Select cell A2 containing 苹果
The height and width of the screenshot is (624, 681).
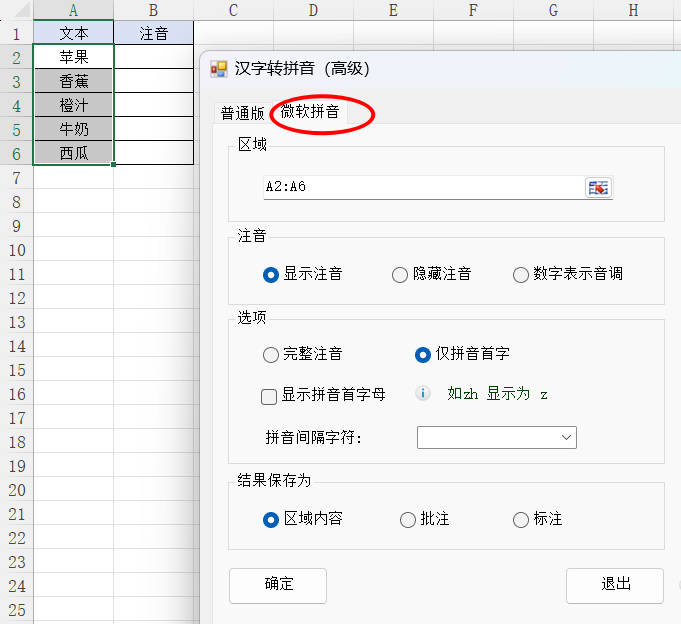(73, 57)
